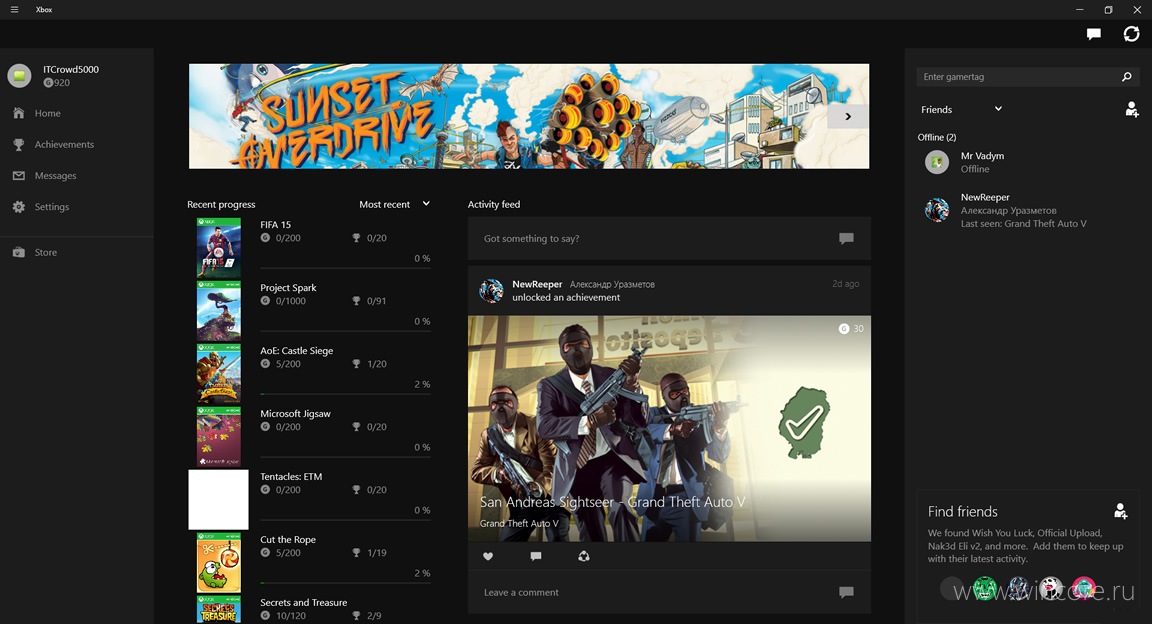Image resolution: width=1152 pixels, height=624 pixels.
Task: Click the 'Got something to say?' field
Action: click(669, 238)
